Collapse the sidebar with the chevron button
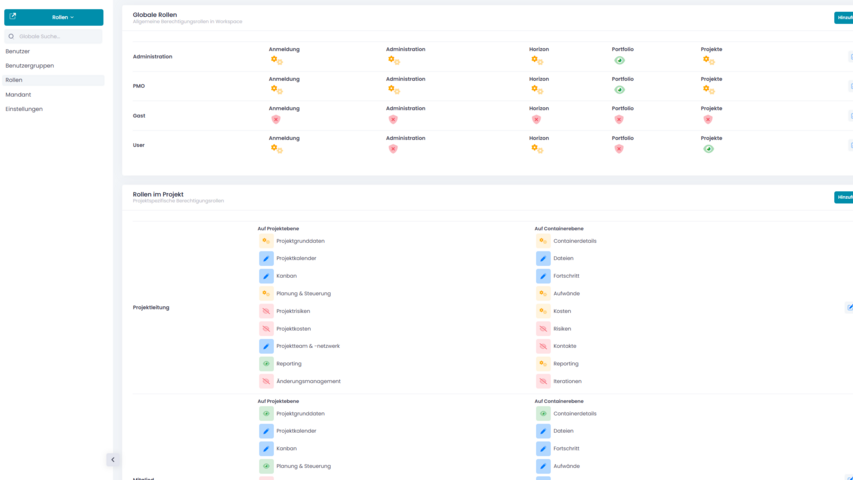Image resolution: width=853 pixels, height=480 pixels. pos(112,460)
